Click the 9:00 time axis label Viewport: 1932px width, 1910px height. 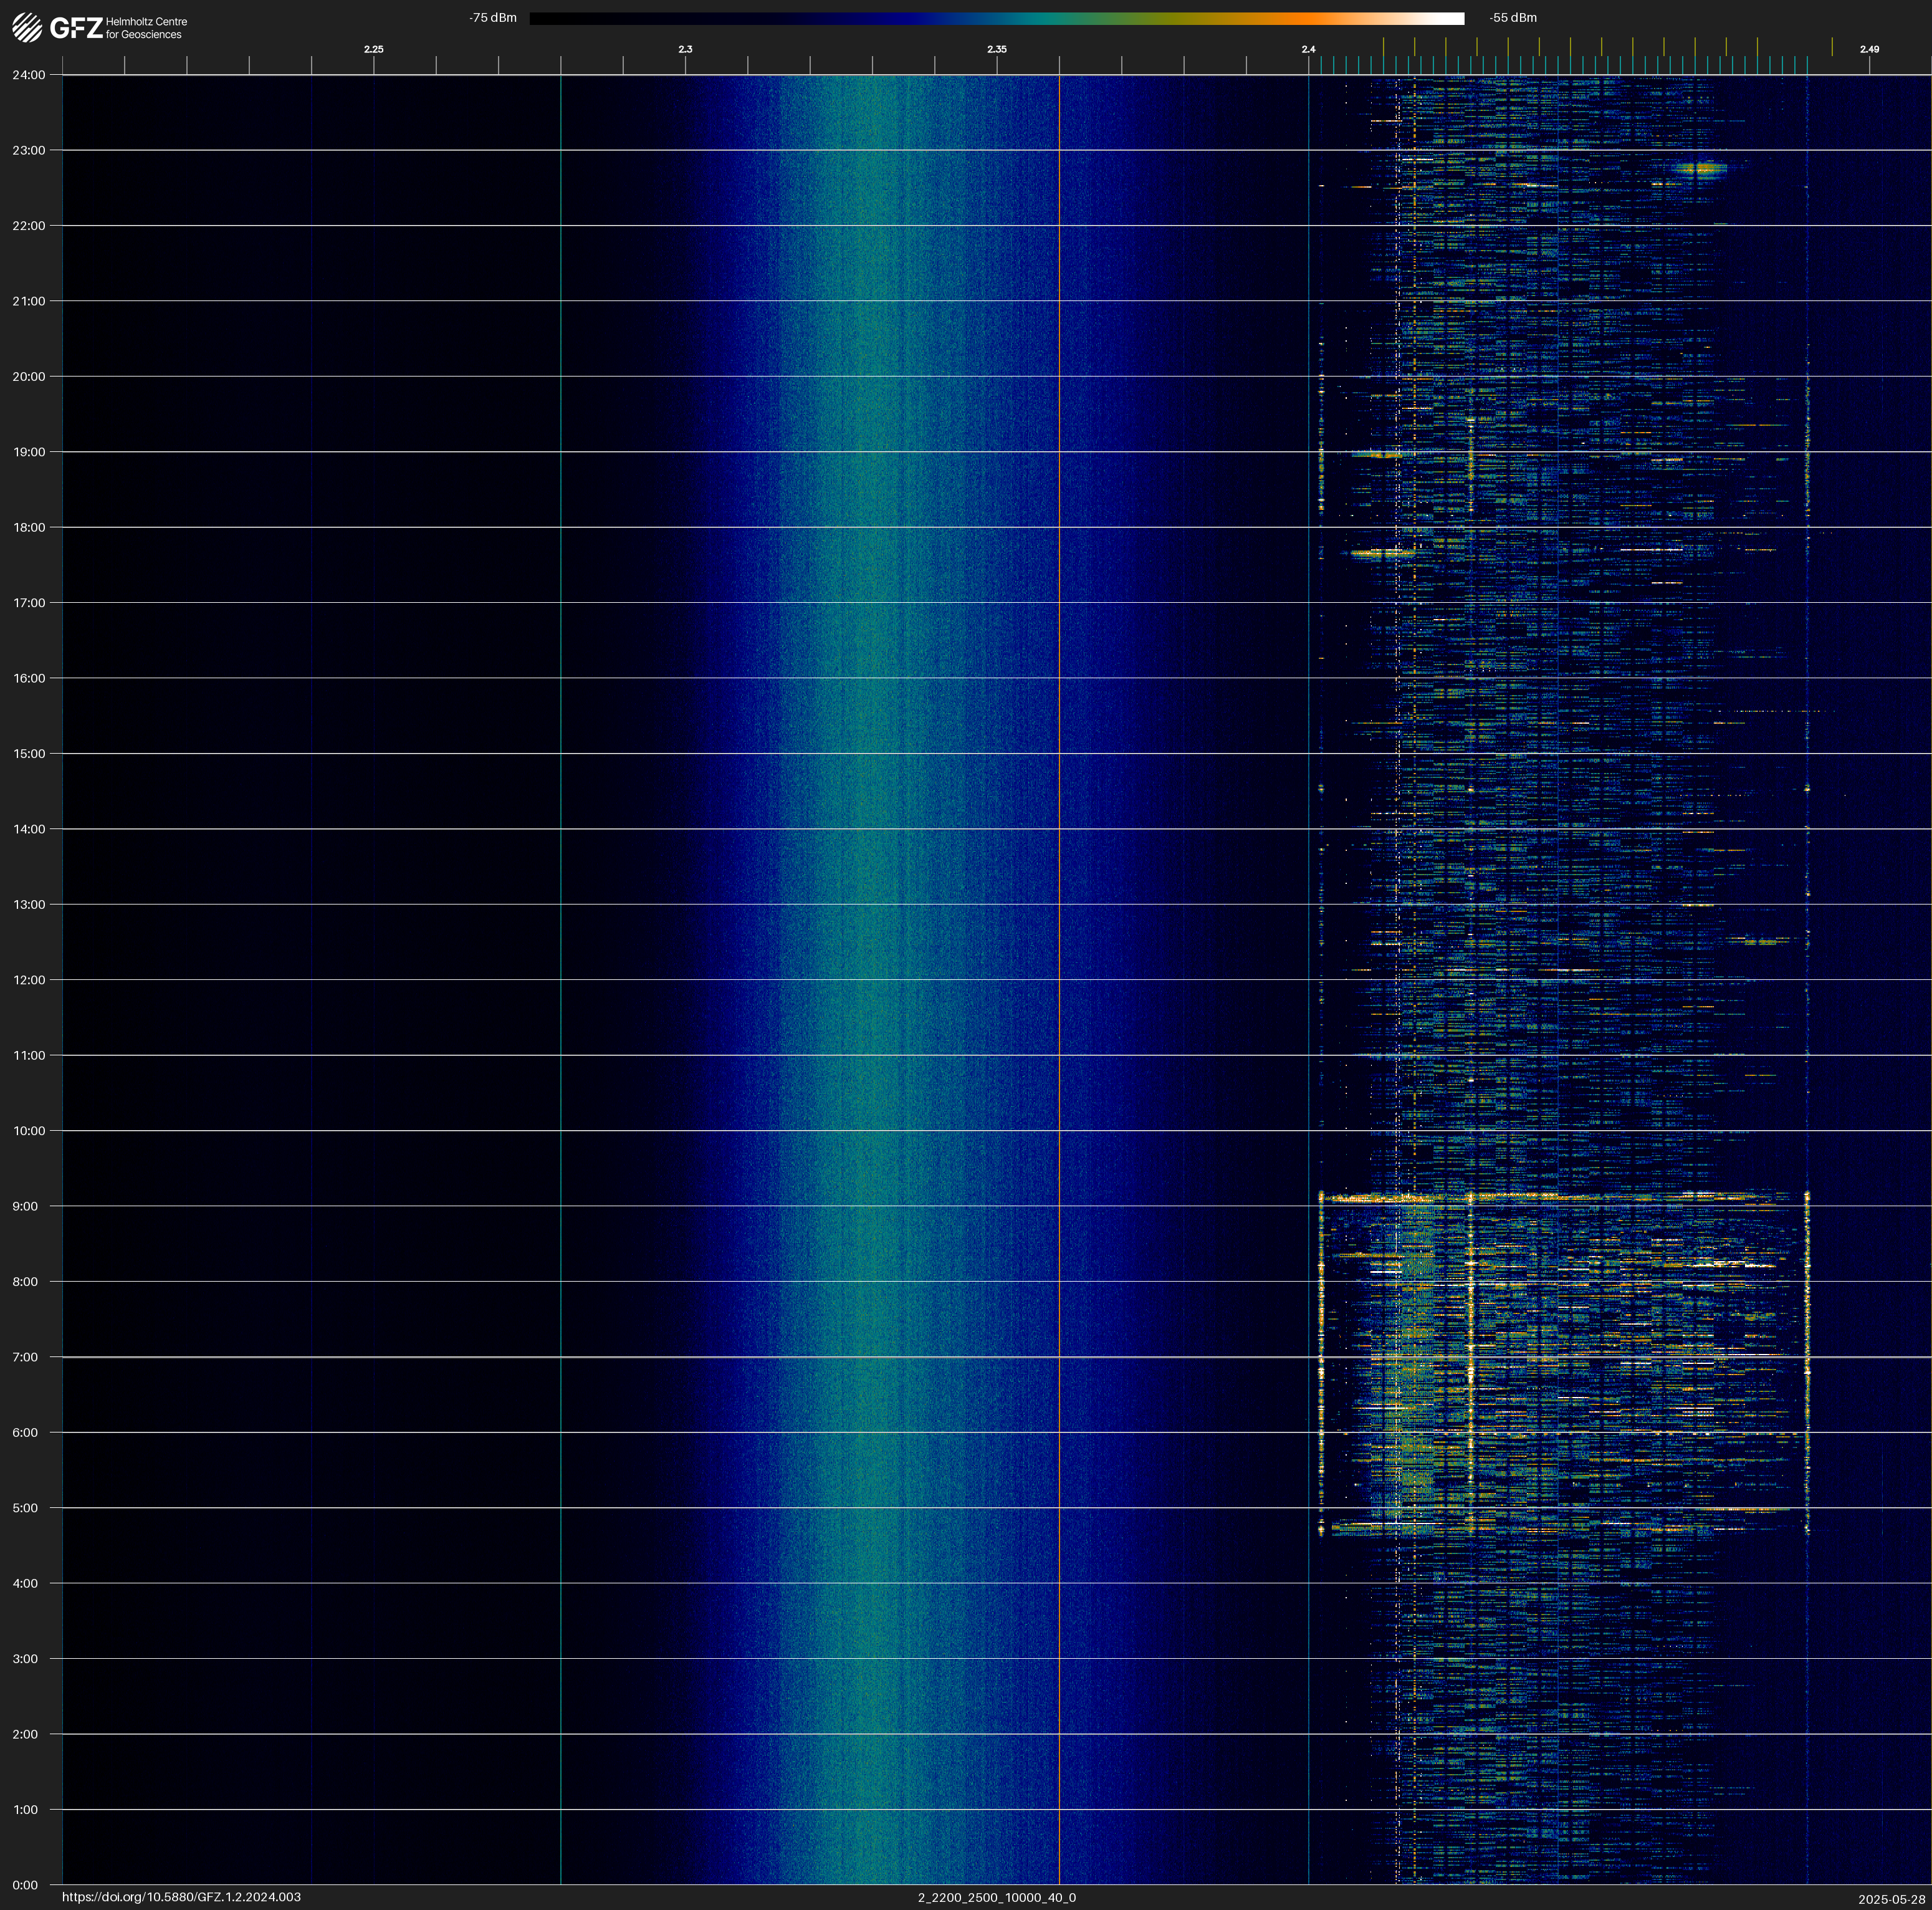[x=25, y=1206]
